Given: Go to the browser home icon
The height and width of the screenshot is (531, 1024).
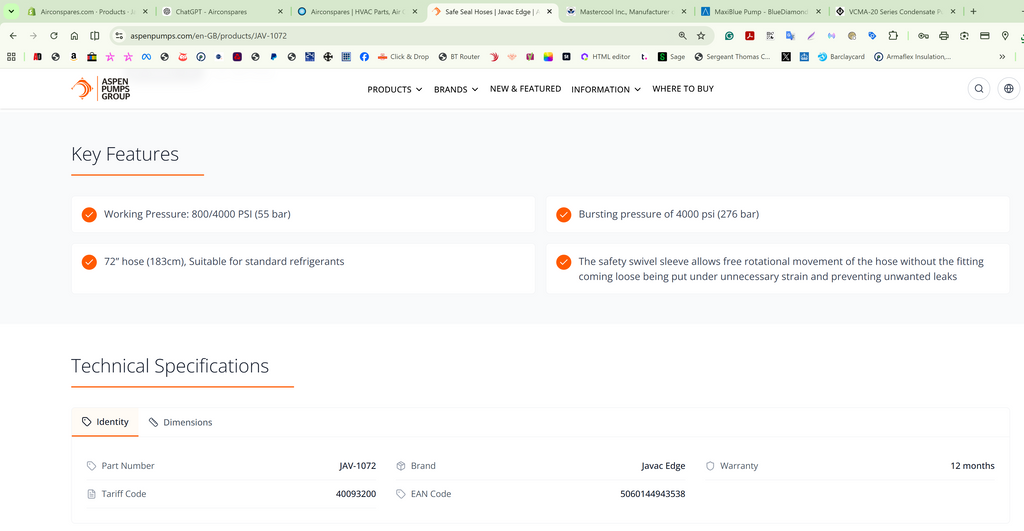Looking at the screenshot, I should coord(74,36).
